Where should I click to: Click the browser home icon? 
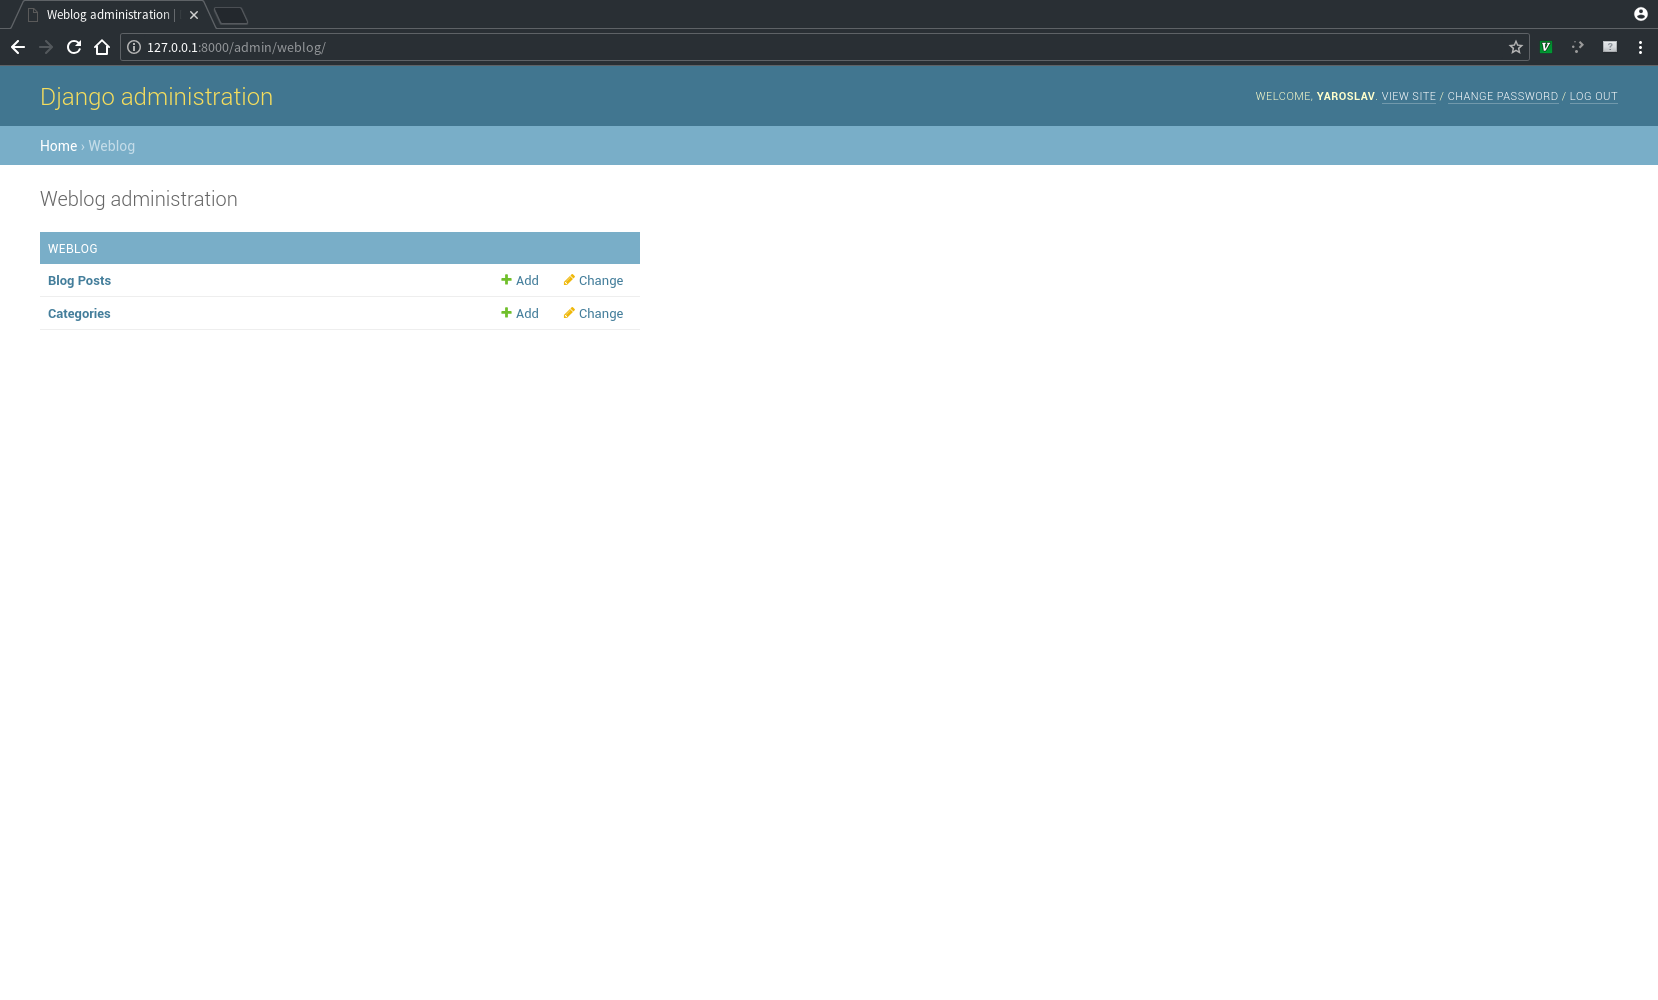point(102,47)
